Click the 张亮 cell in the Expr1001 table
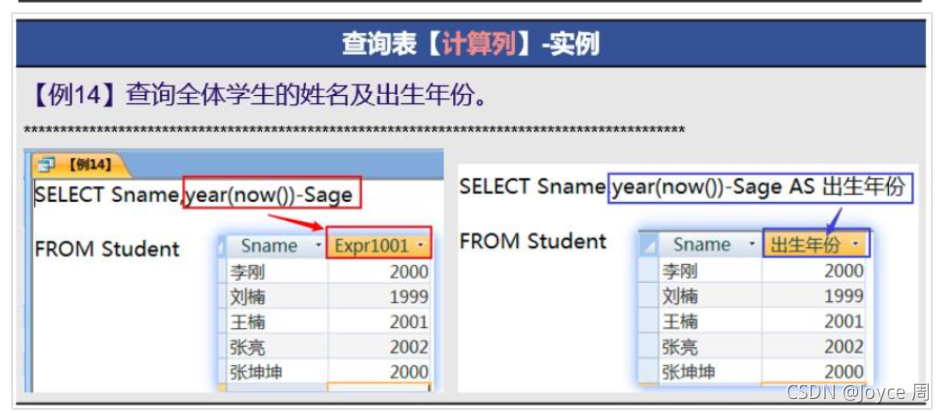Viewport: 944px width, 413px height. (x=277, y=347)
